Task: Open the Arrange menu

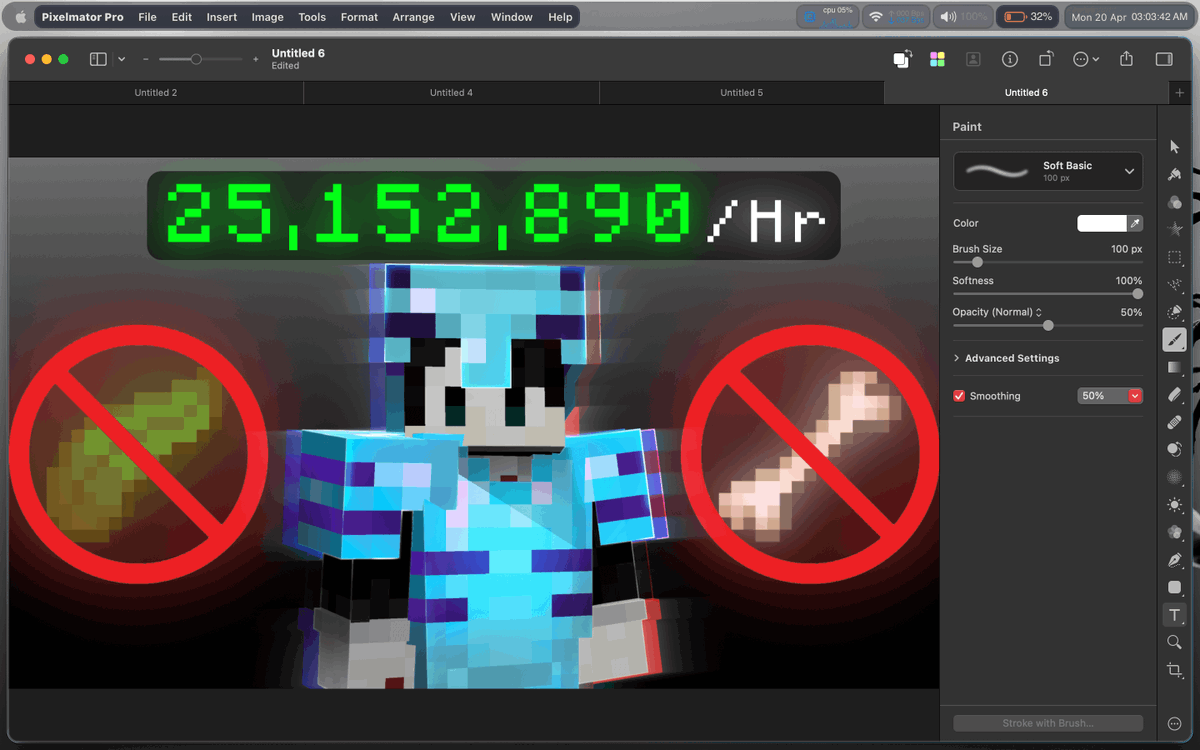Action: pyautogui.click(x=413, y=17)
